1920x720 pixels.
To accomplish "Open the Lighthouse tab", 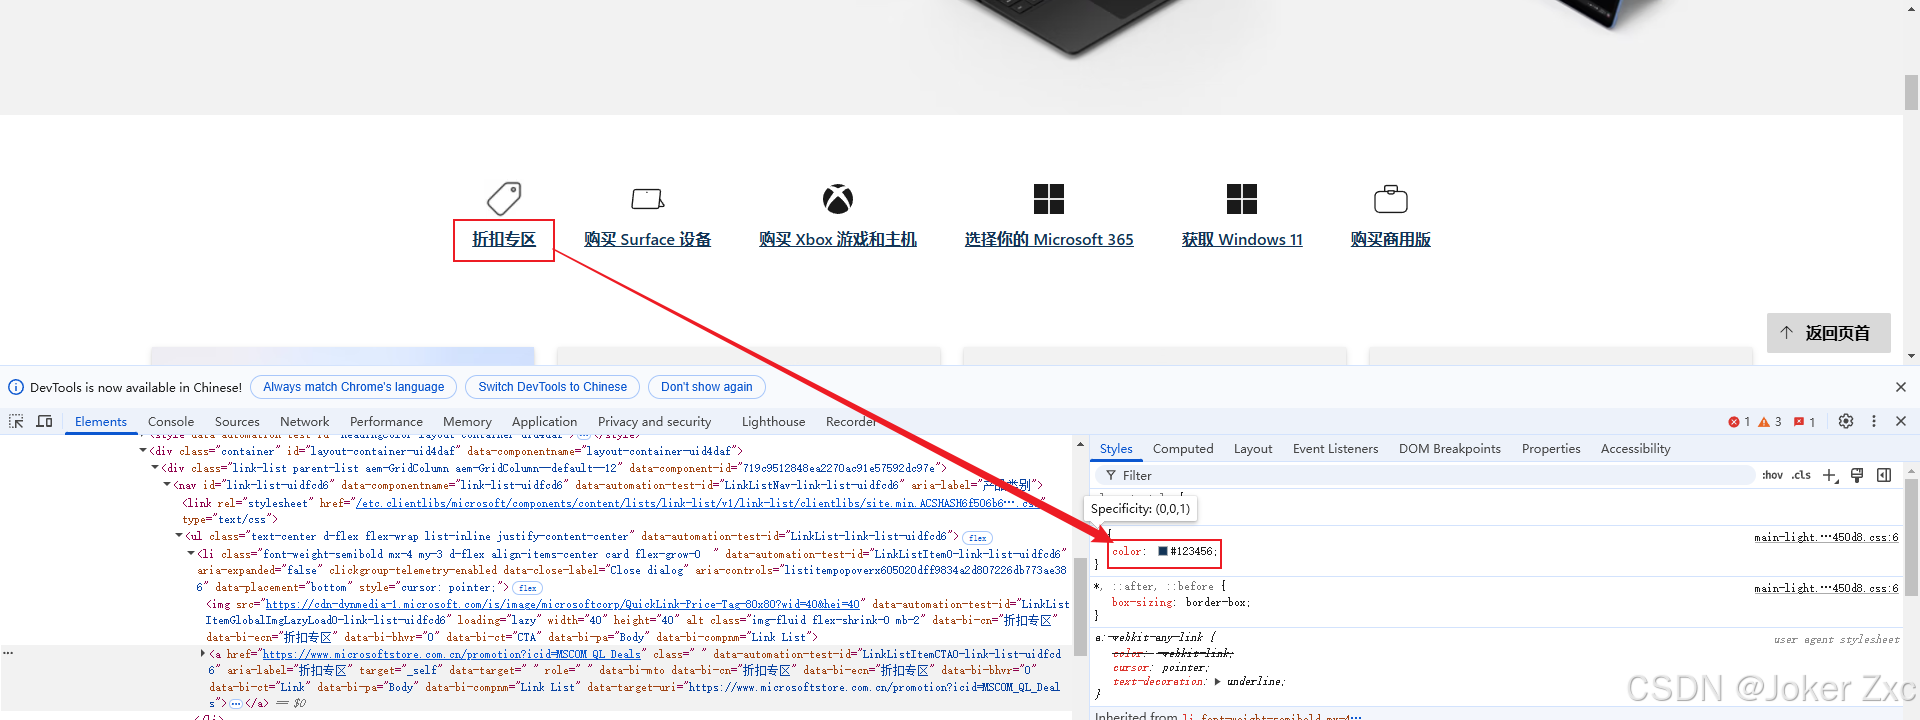I will [773, 422].
